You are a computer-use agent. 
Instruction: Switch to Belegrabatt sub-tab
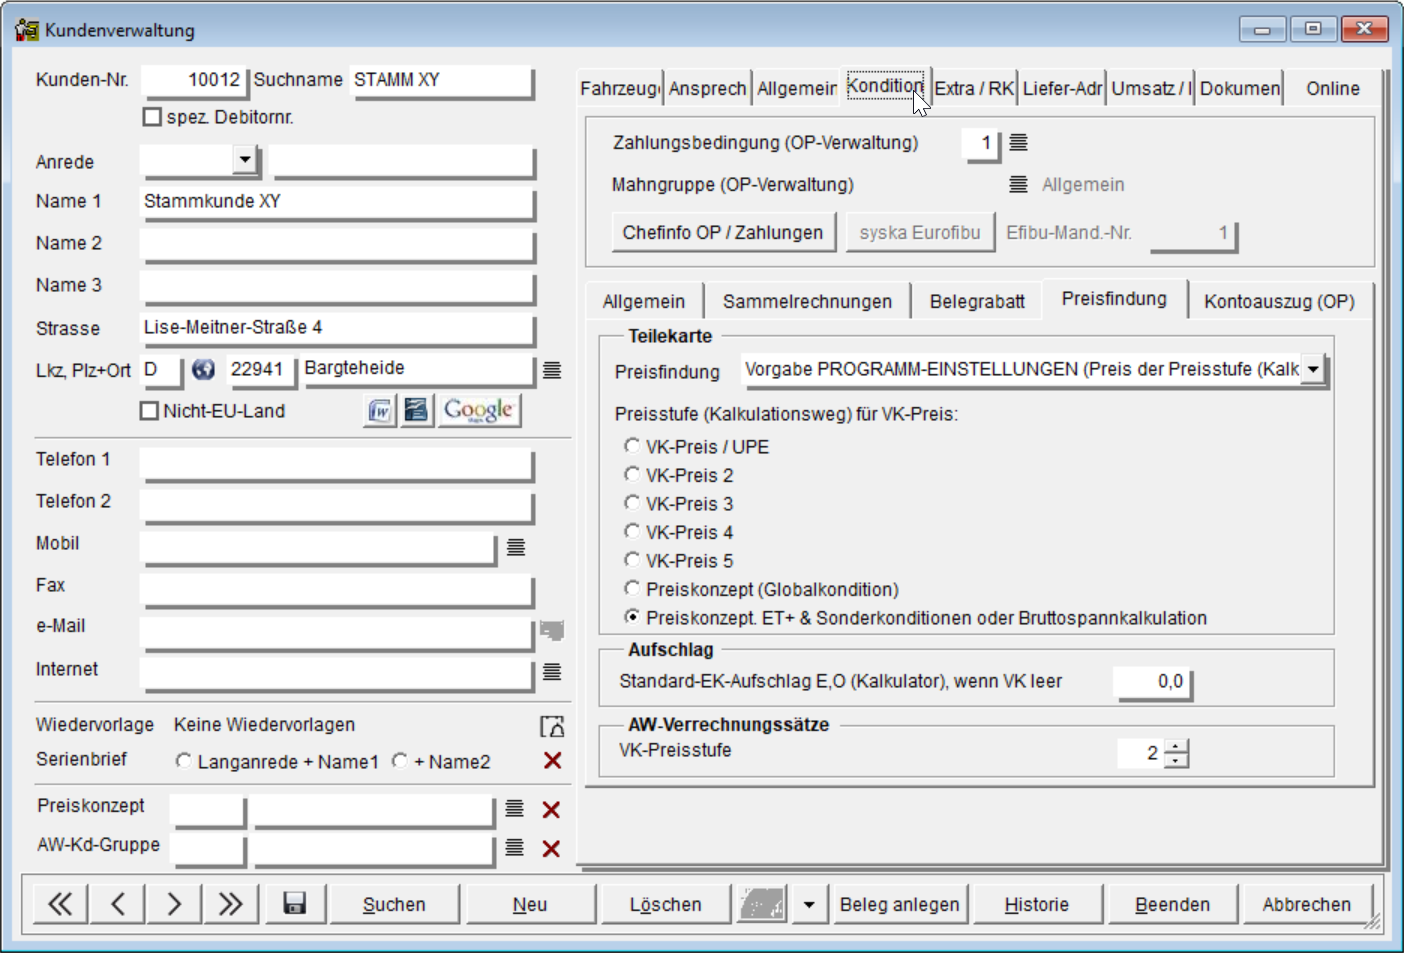click(977, 301)
